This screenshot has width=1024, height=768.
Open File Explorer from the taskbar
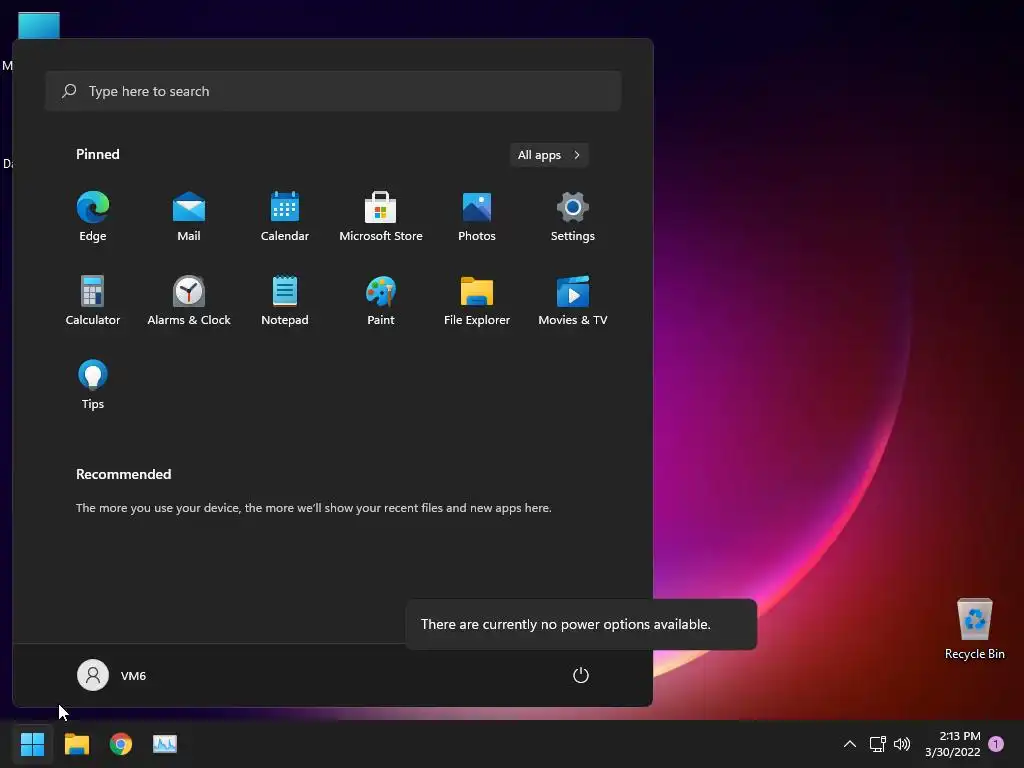tap(76, 744)
